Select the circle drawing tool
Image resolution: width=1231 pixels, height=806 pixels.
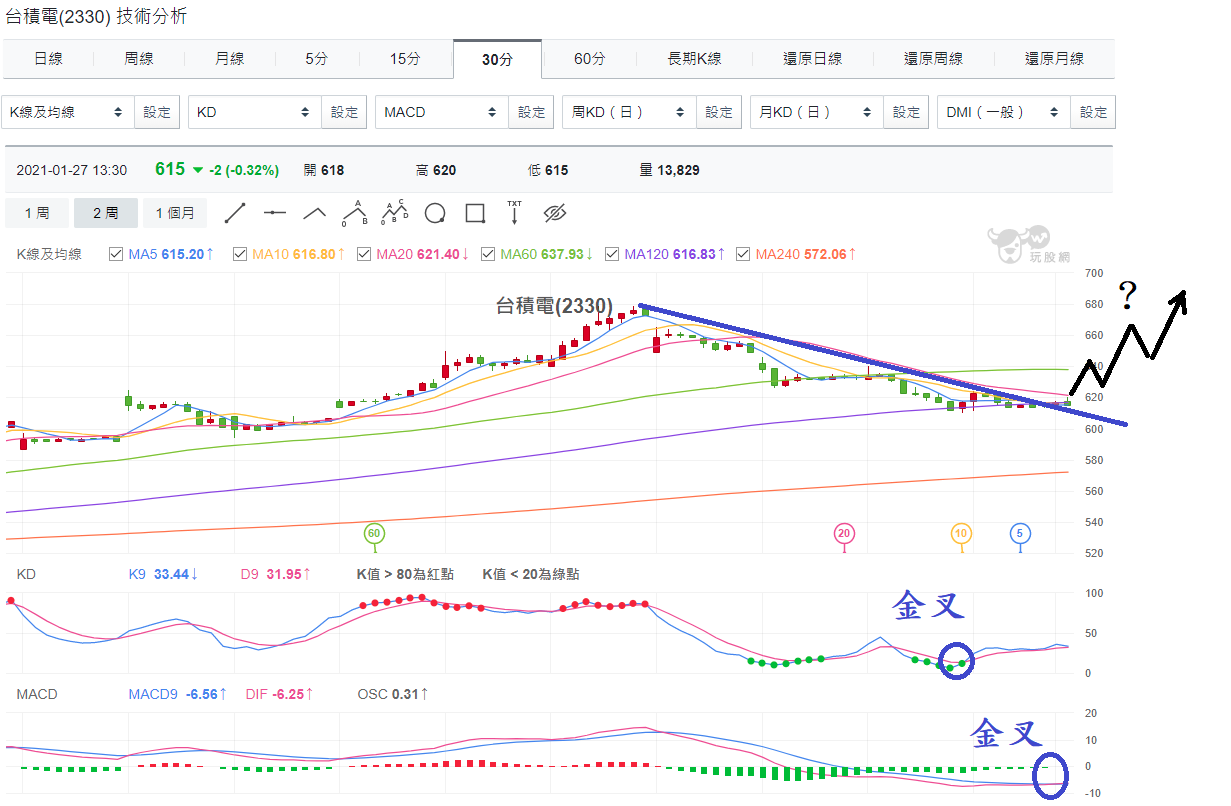435,213
